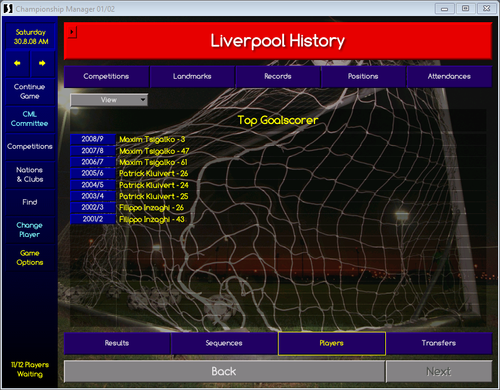The width and height of the screenshot is (500, 390).
Task: Close the Championship Manager window
Action: 487,9
